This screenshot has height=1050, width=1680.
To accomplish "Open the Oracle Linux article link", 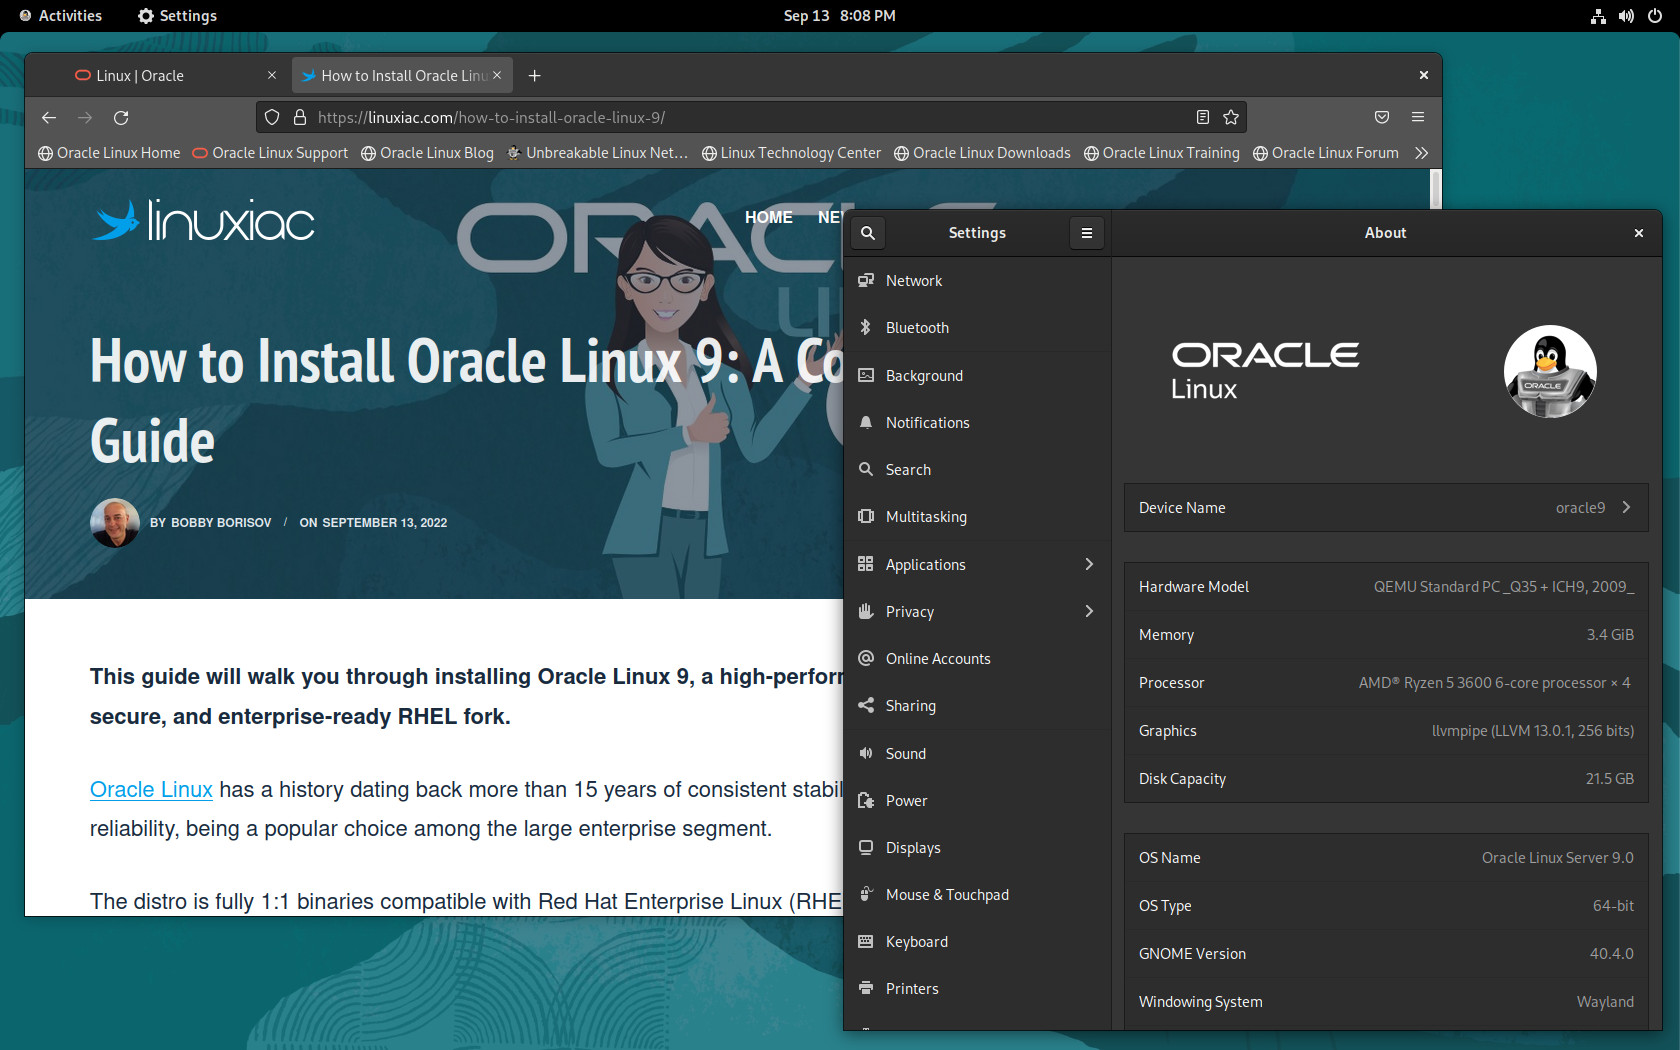I will click(x=151, y=789).
